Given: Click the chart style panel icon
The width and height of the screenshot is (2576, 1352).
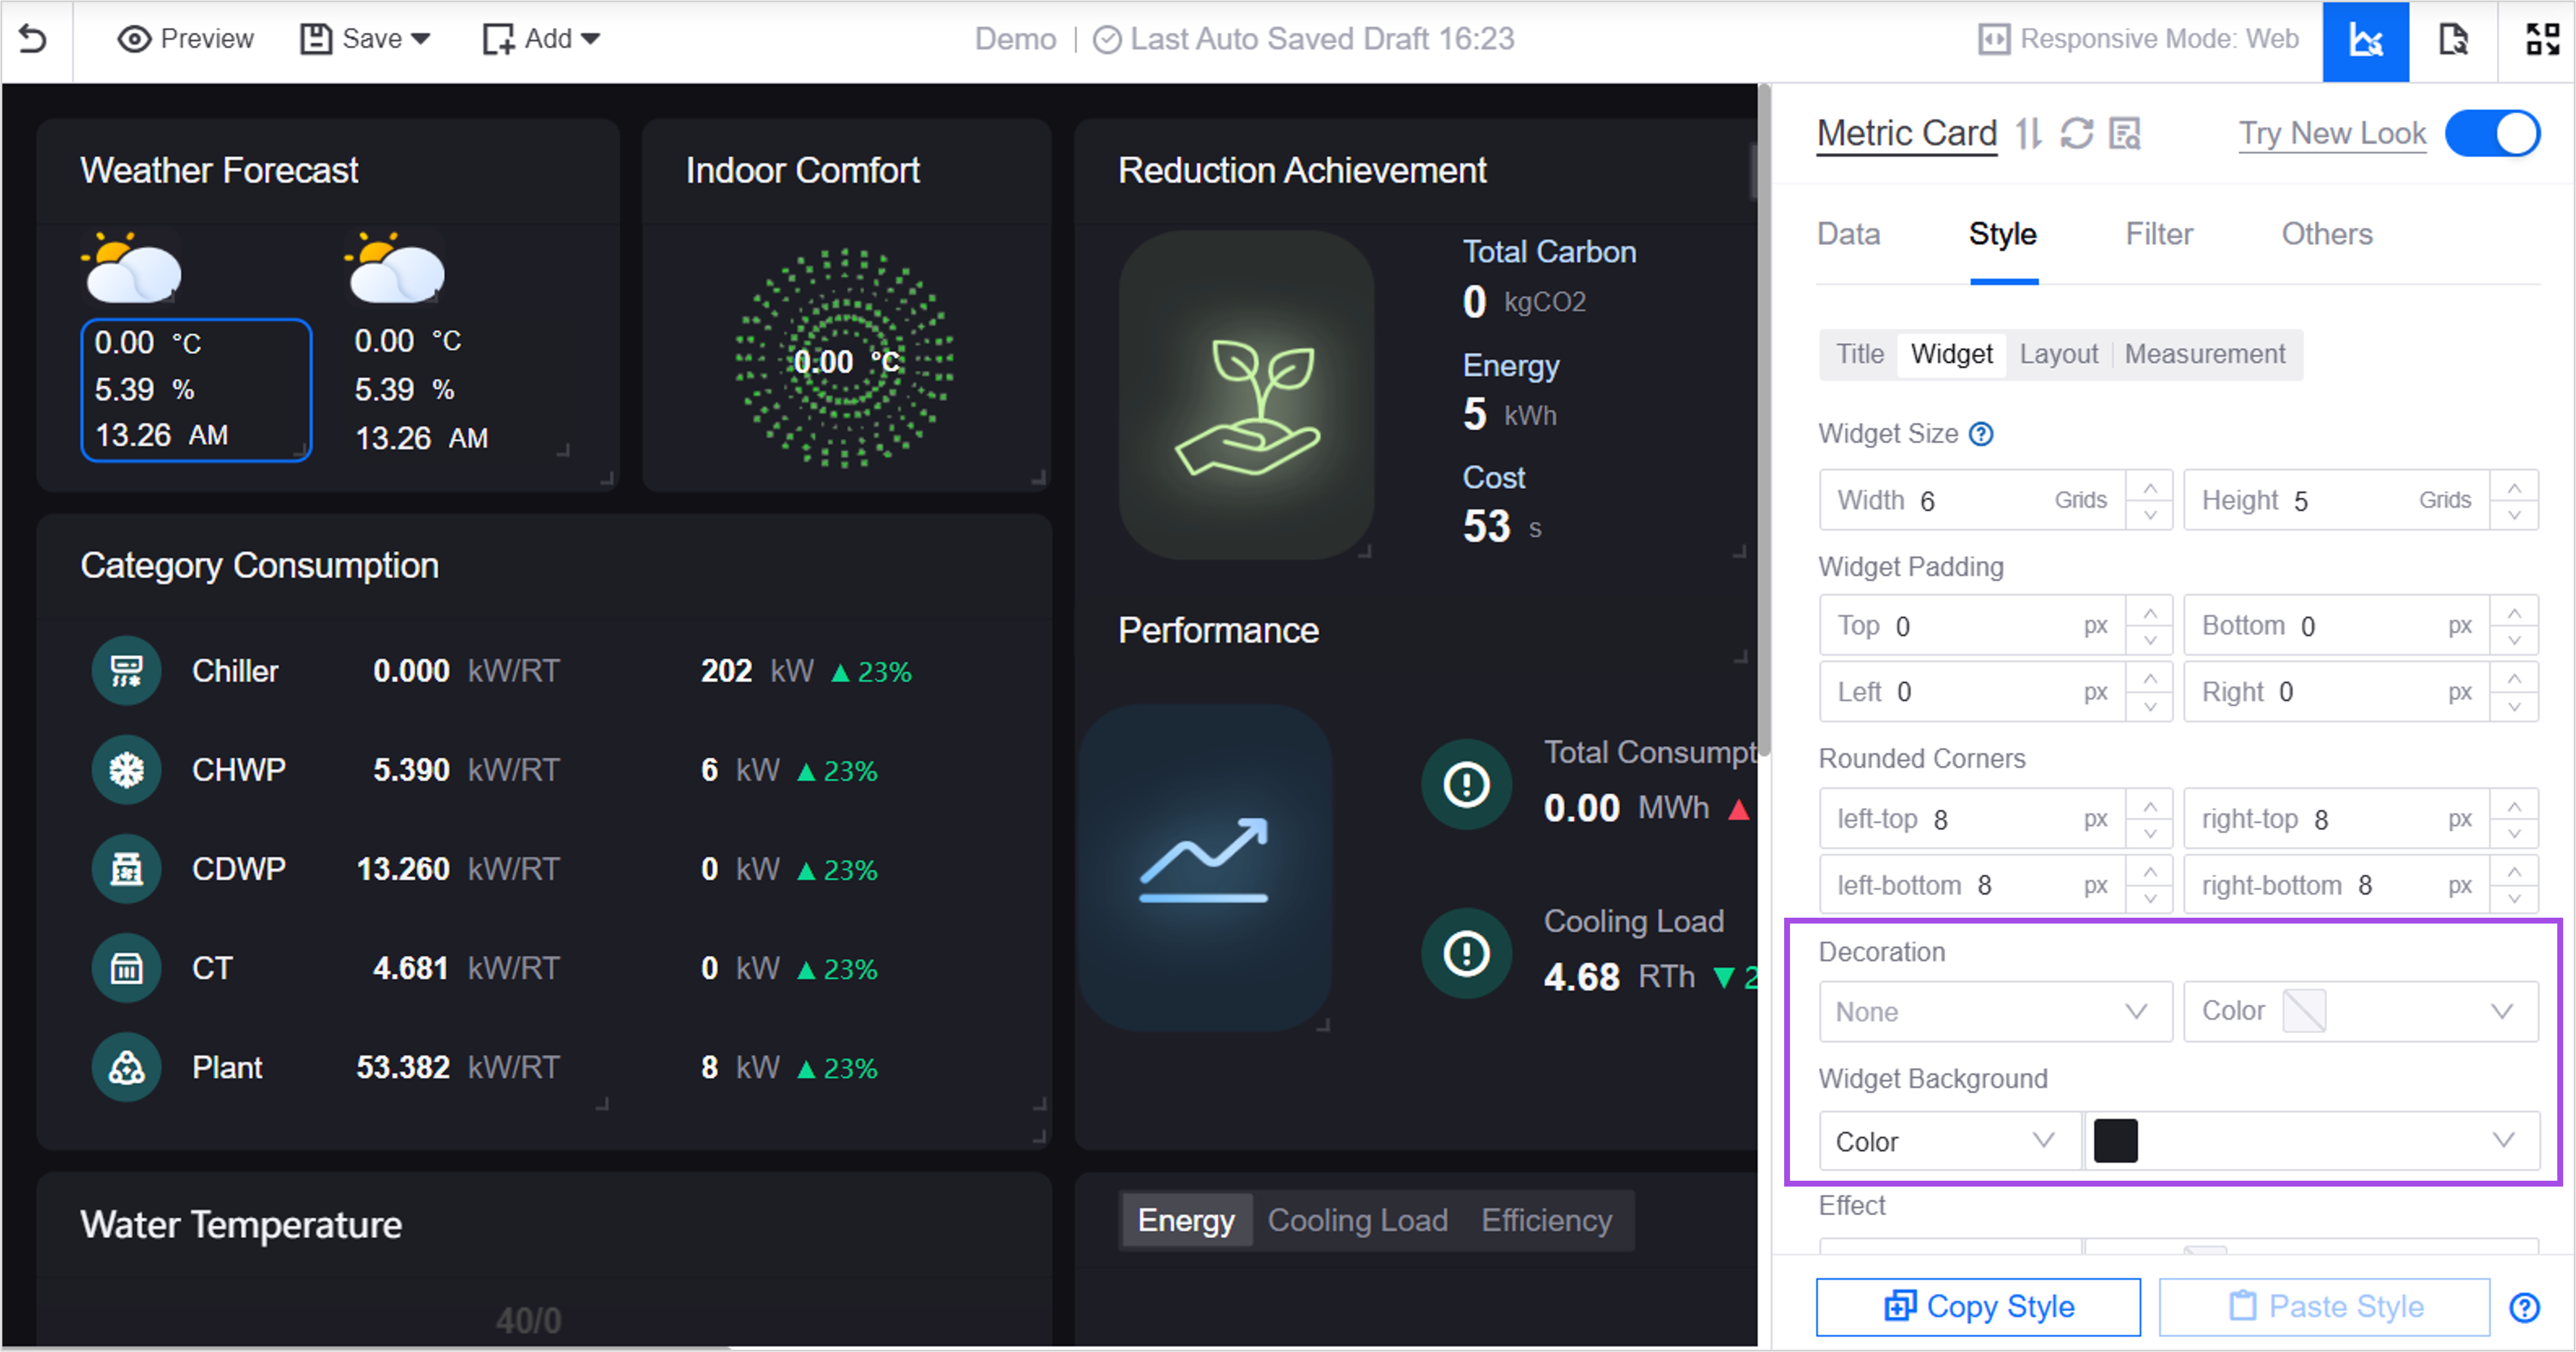Looking at the screenshot, I should tap(2365, 41).
